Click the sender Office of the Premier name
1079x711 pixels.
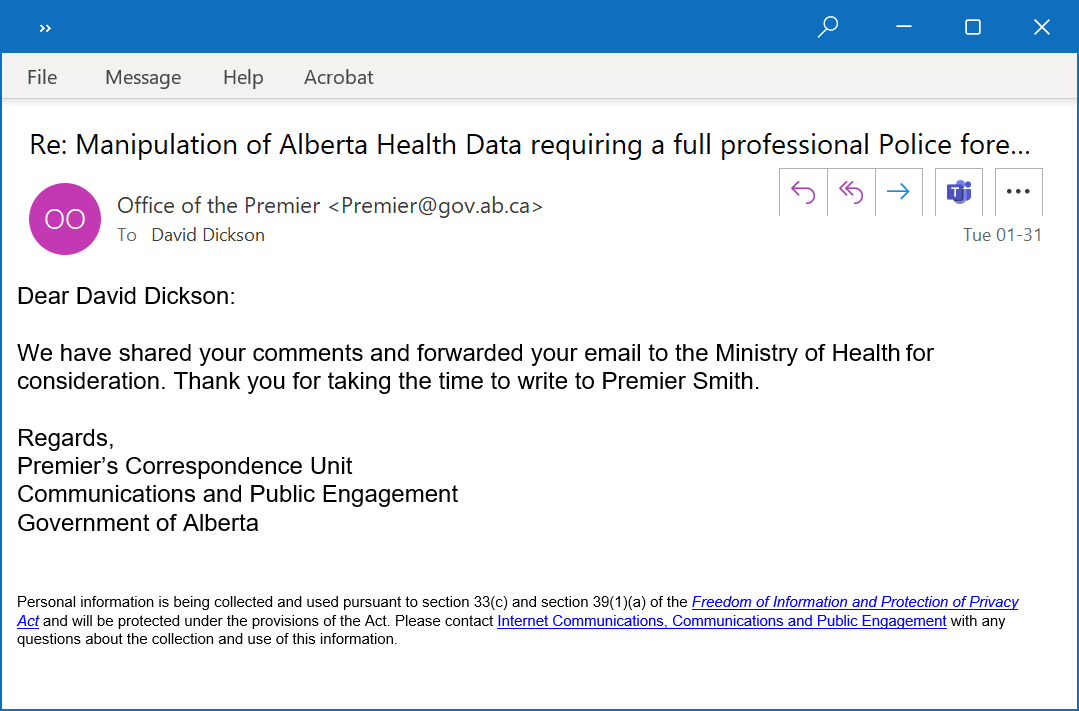click(x=219, y=205)
